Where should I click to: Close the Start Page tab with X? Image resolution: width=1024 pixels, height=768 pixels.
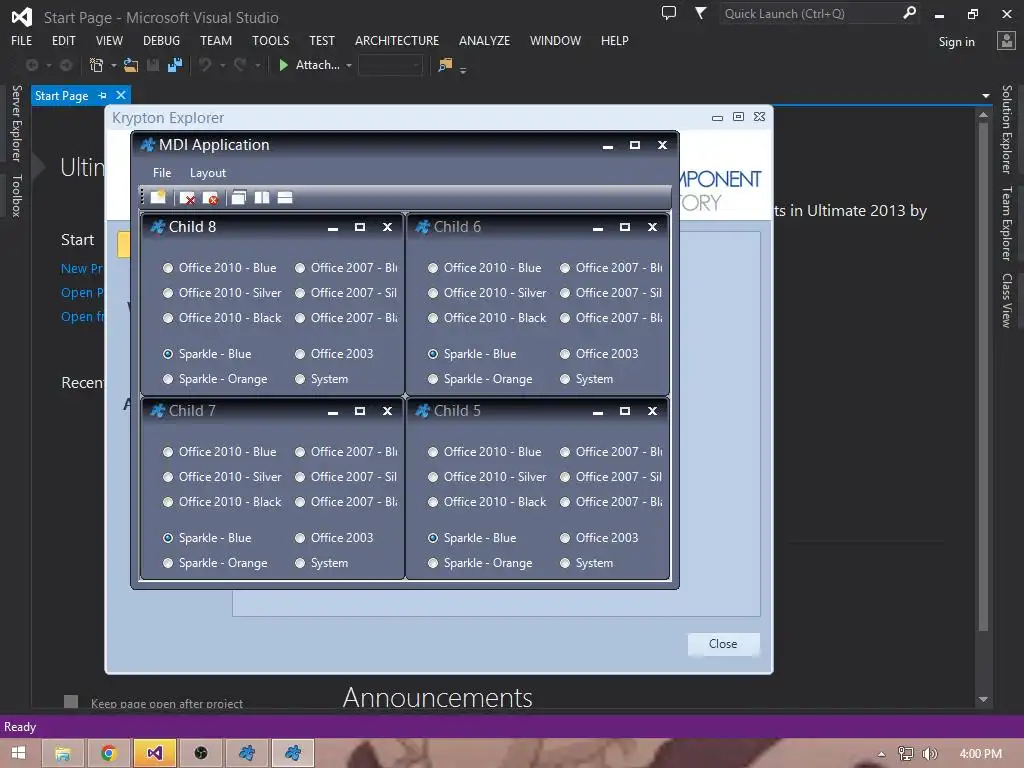121,95
